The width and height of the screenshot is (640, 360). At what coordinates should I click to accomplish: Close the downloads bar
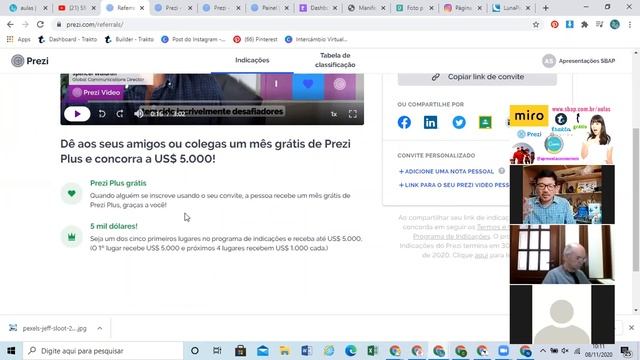coord(631,327)
